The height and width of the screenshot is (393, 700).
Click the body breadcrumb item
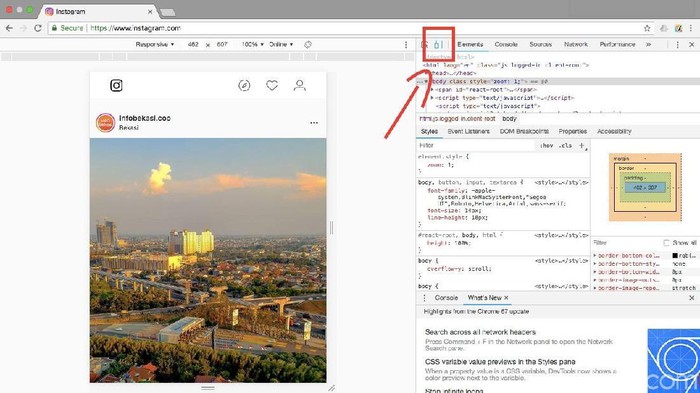click(509, 119)
